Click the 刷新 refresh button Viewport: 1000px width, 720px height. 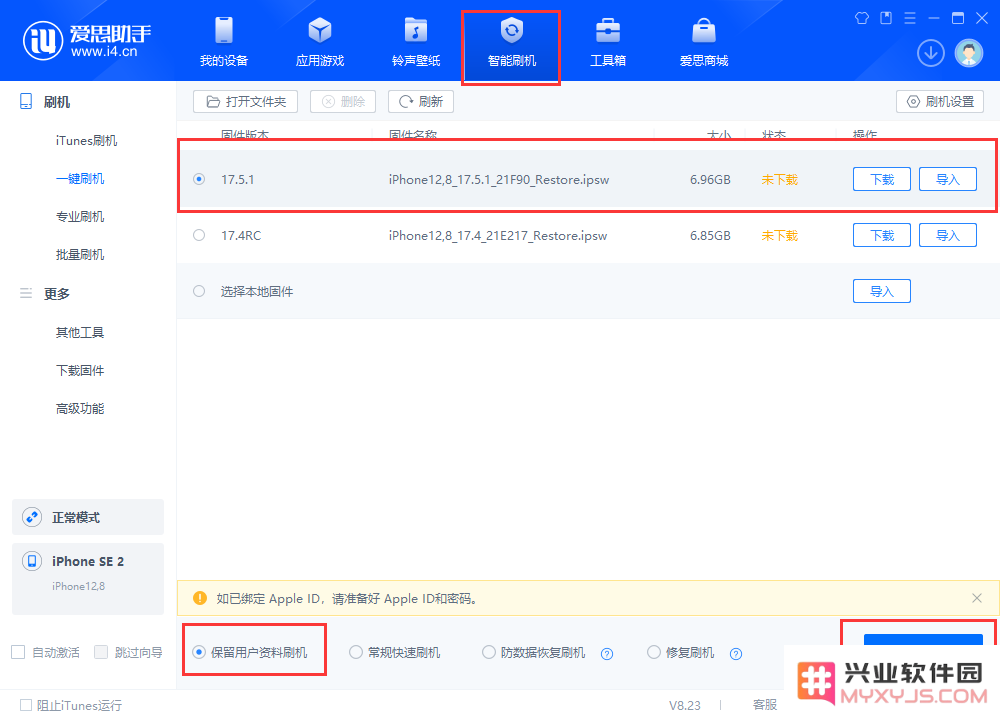(421, 101)
